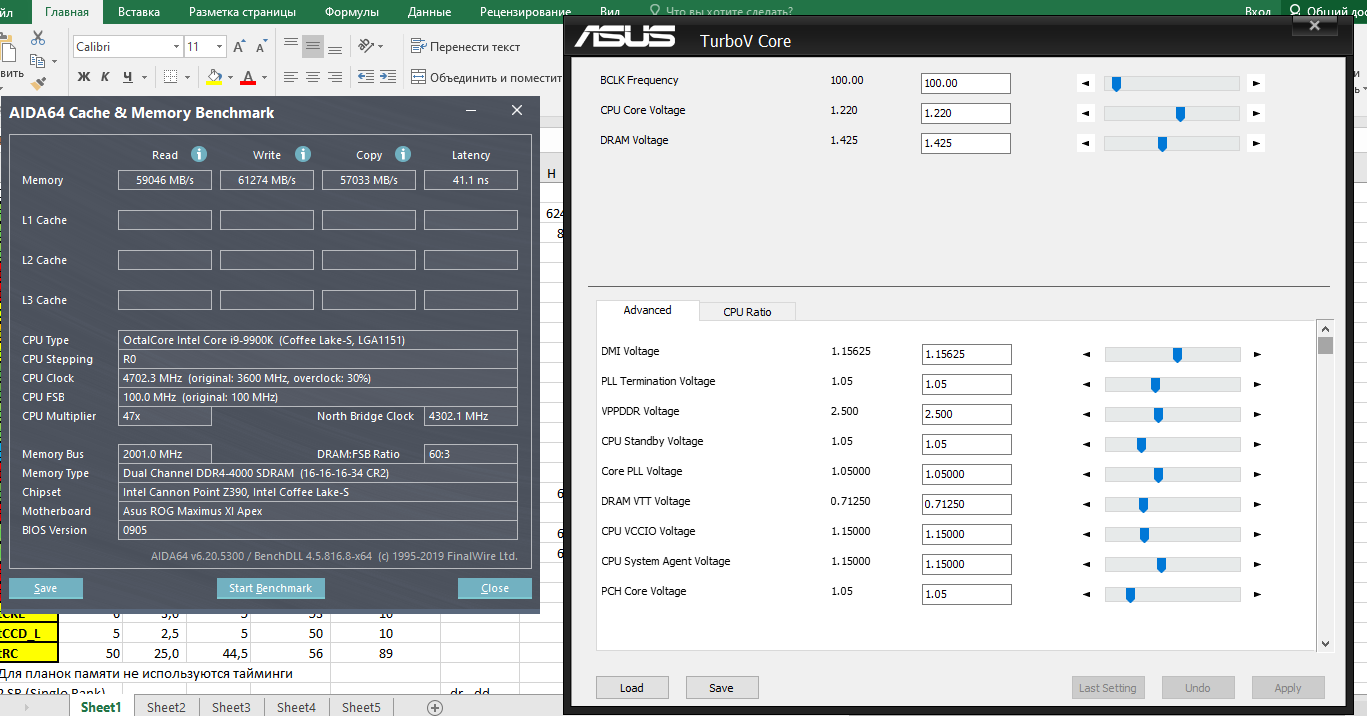Click the Copy icon in Excel ribbon
Image resolution: width=1367 pixels, height=716 pixels.
(x=37, y=61)
